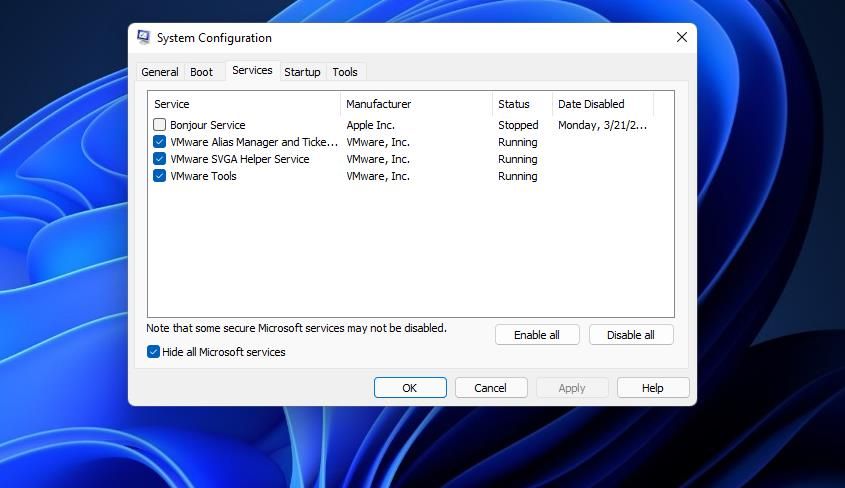Click the Stopped status cell
Screen dimensions: 845x488
click(518, 125)
